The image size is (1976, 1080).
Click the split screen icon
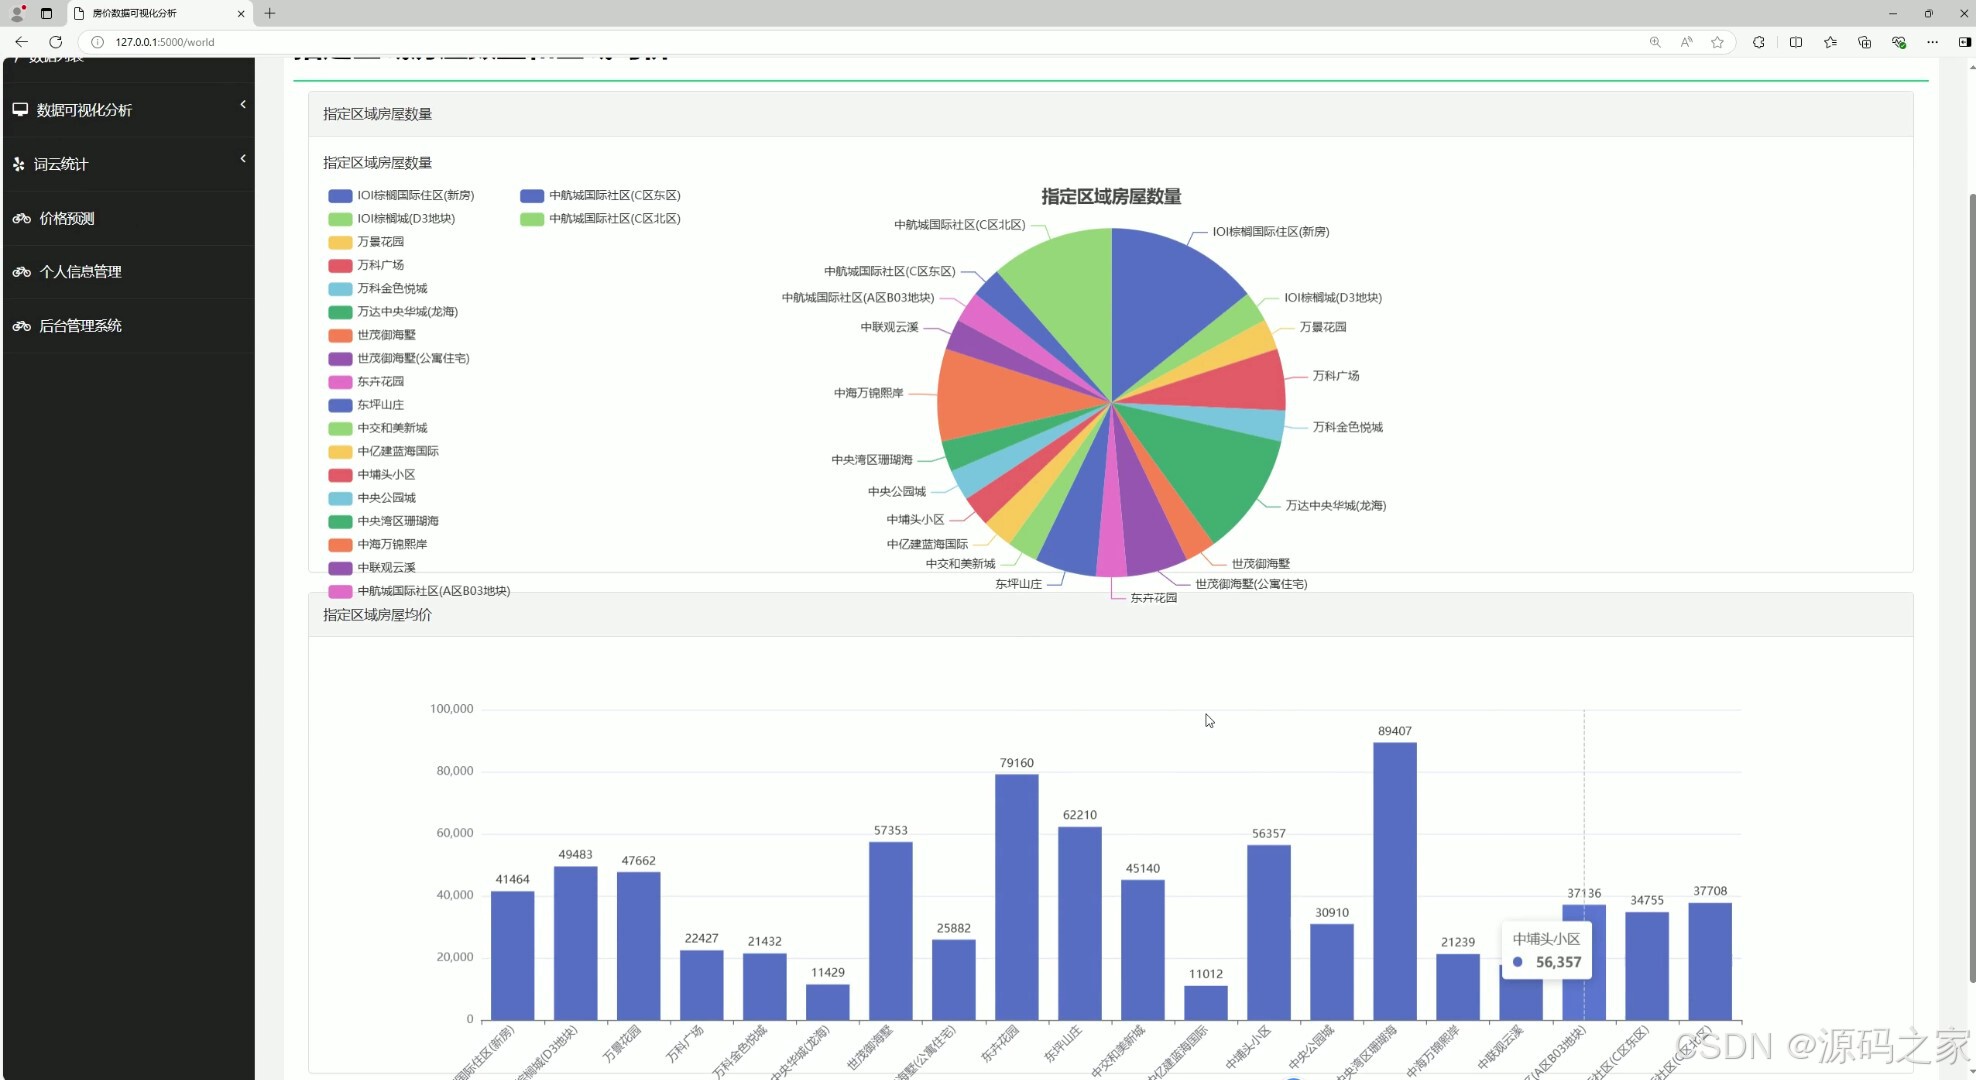click(1795, 42)
